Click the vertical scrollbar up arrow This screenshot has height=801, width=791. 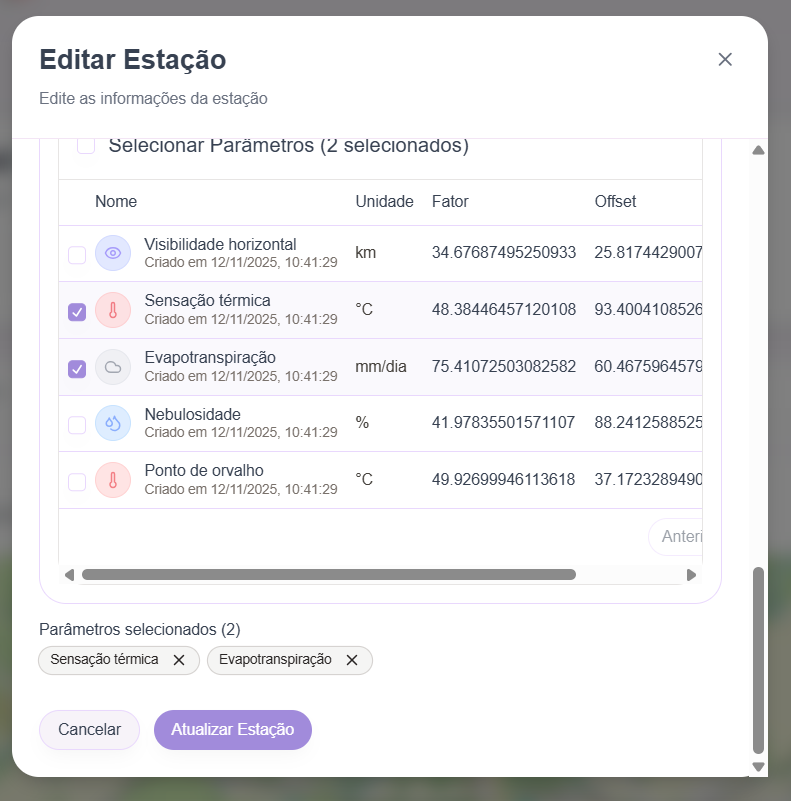(x=758, y=151)
